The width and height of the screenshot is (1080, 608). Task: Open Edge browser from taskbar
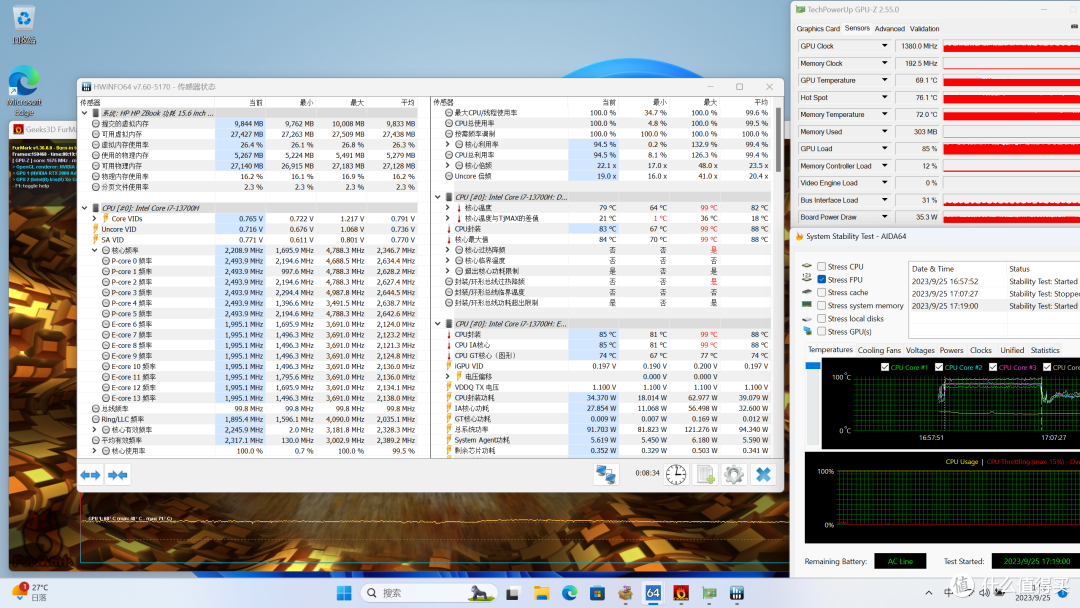point(569,593)
